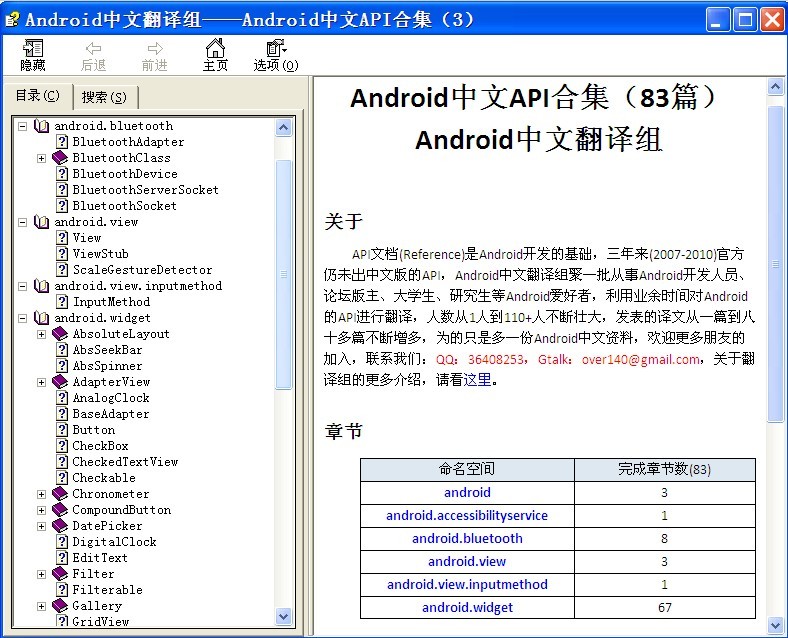
Task: Click the BluetoothAdapter topic page icon
Action: (x=62, y=142)
